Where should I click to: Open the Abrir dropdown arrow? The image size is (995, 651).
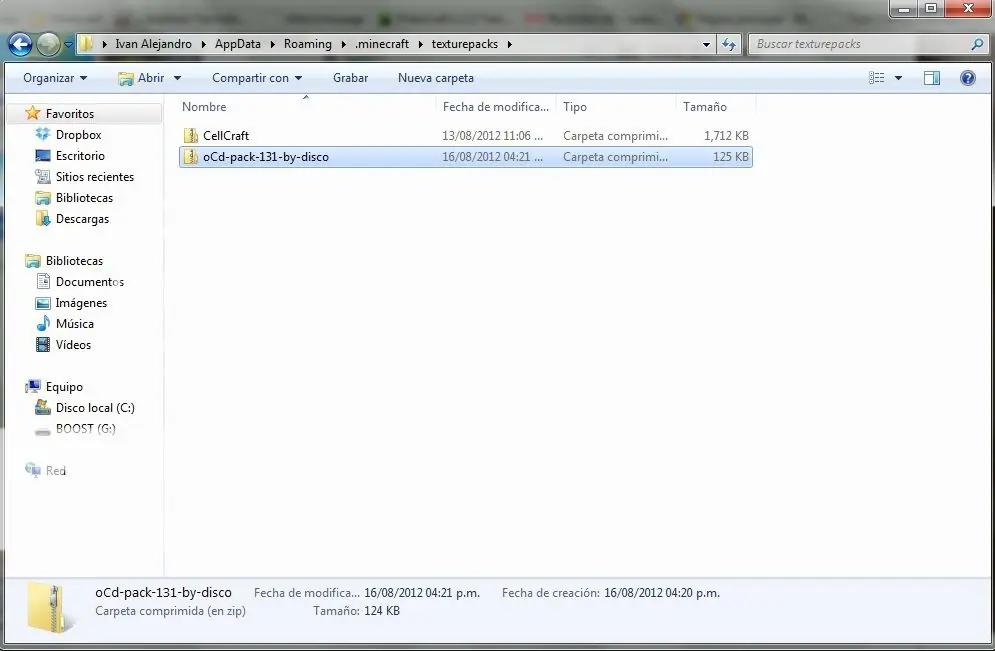[178, 78]
